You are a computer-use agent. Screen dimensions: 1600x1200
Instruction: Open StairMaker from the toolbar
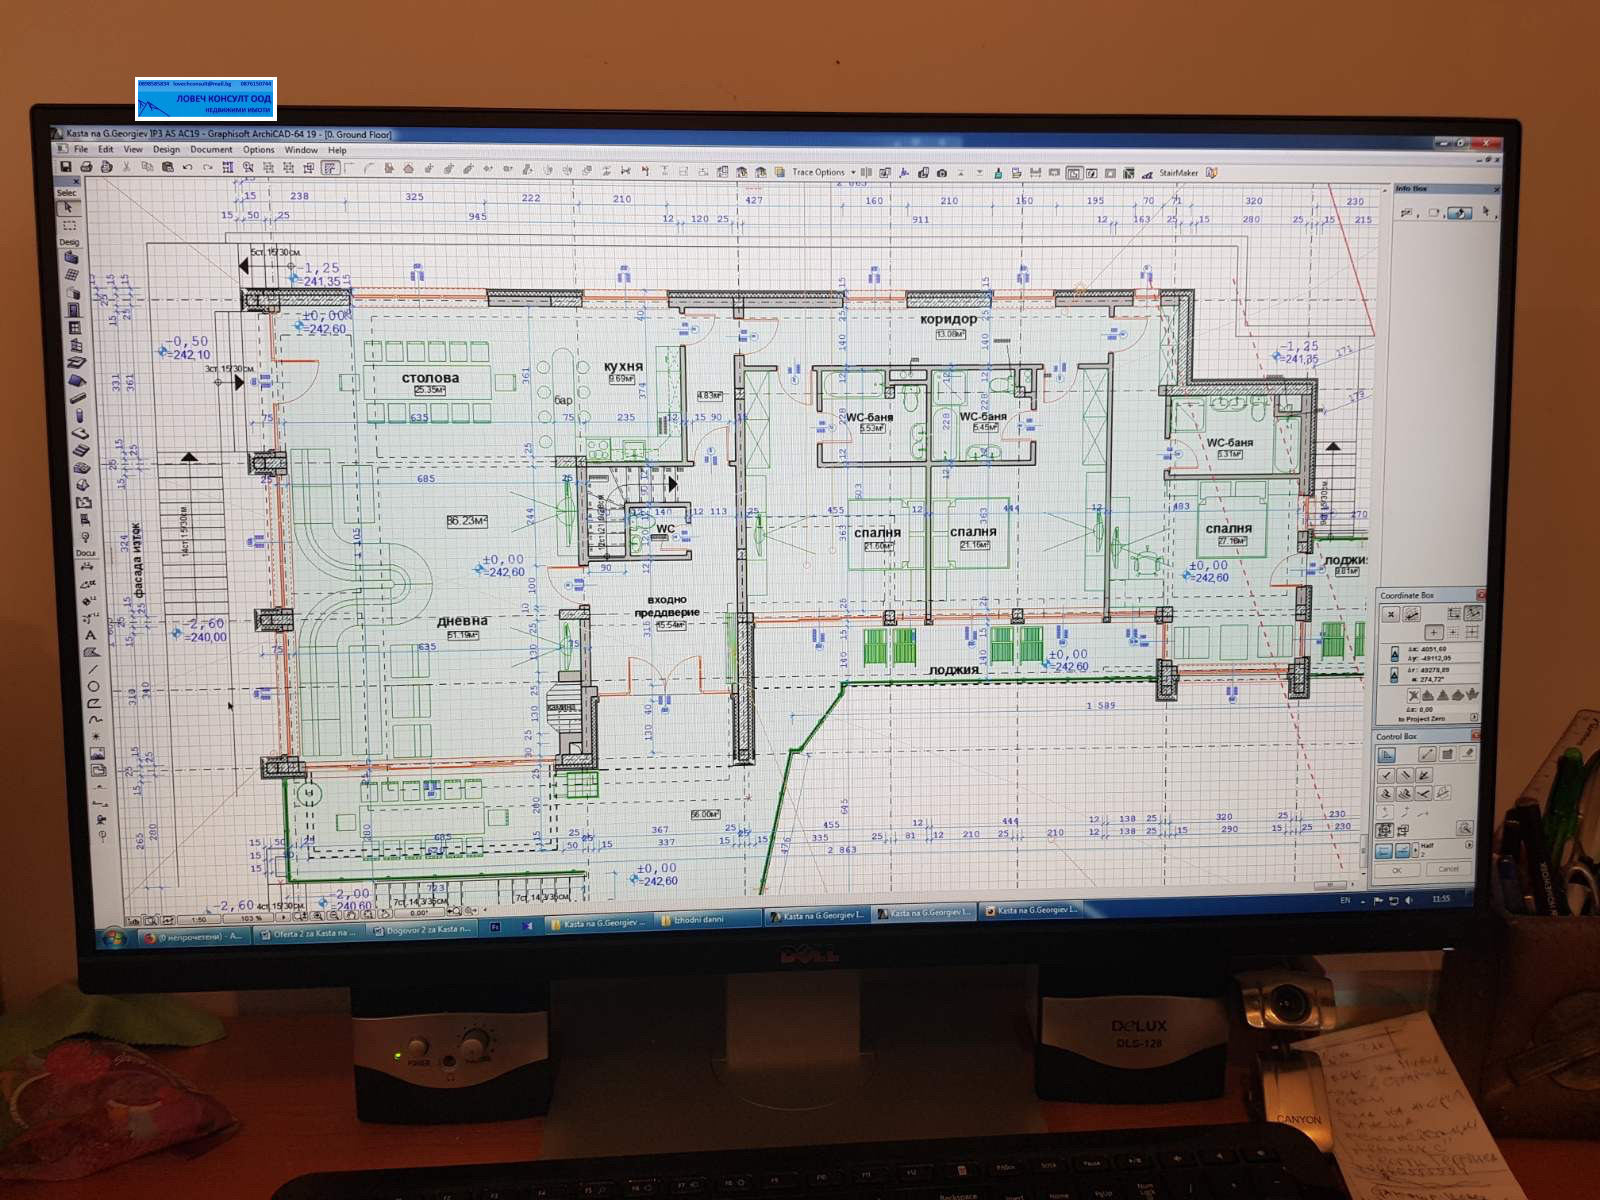tap(1178, 173)
